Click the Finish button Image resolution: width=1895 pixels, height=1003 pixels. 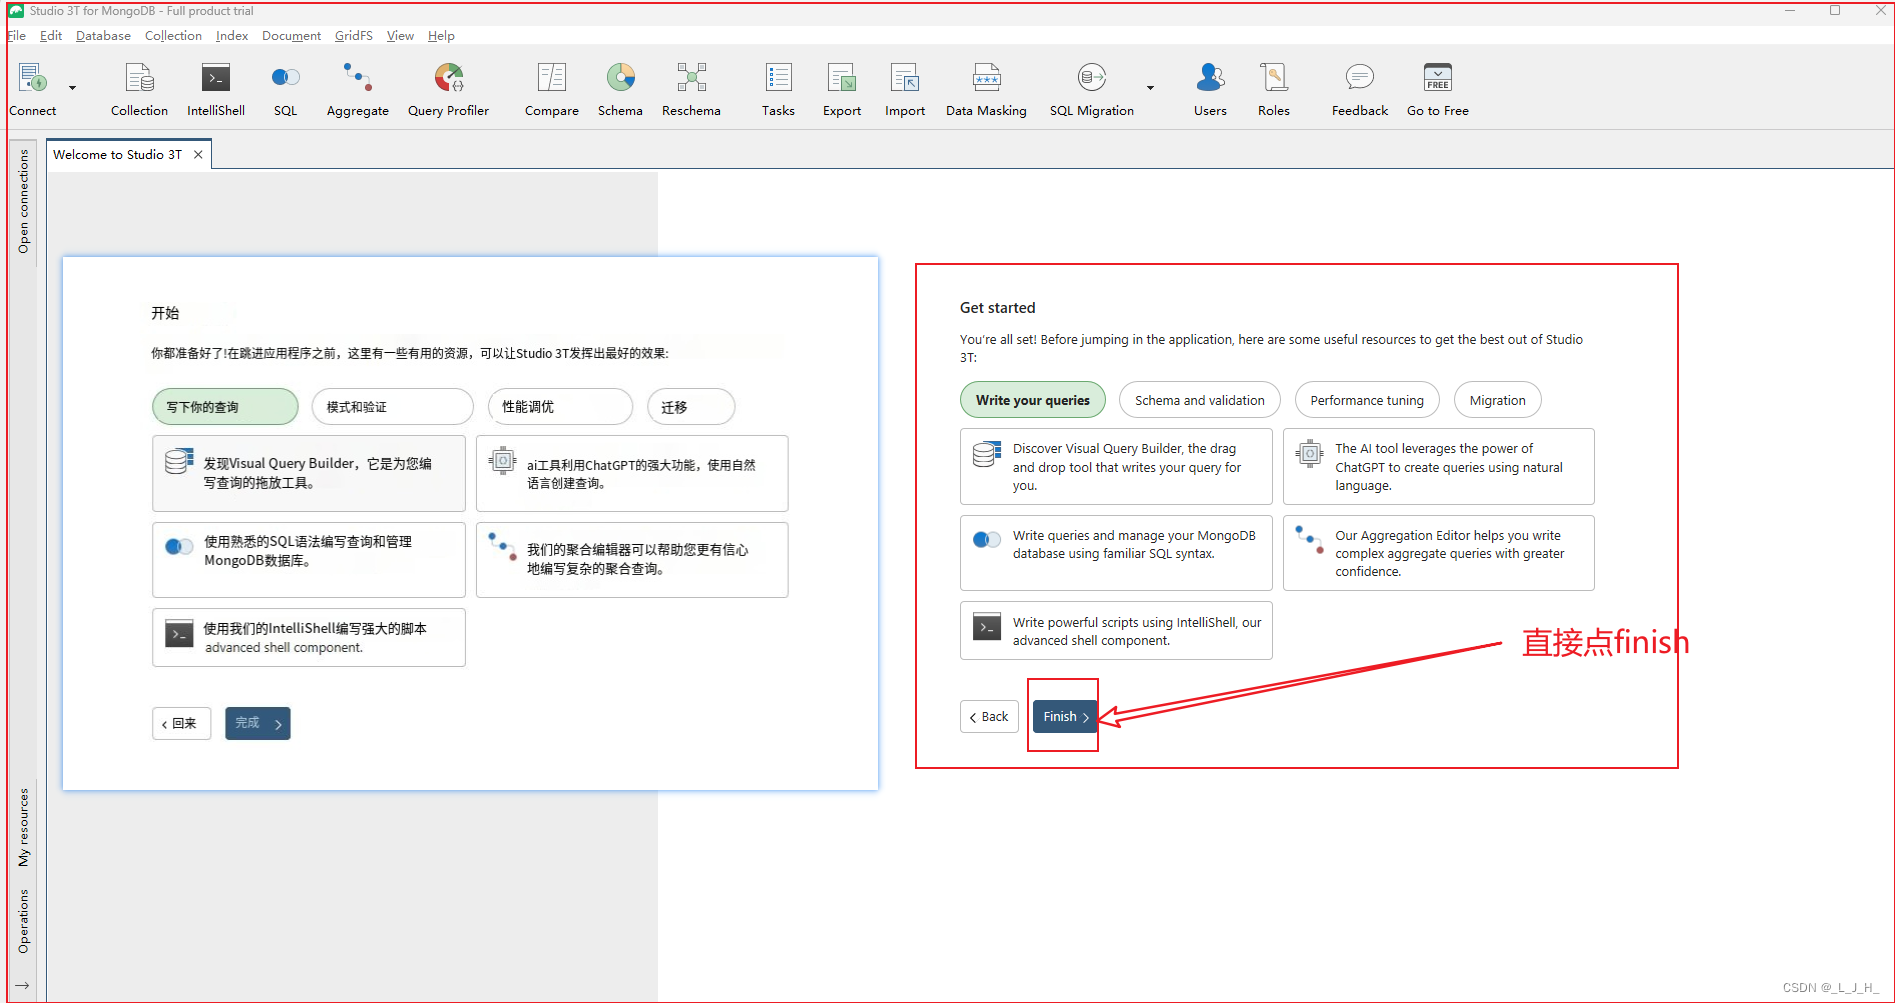(1065, 716)
